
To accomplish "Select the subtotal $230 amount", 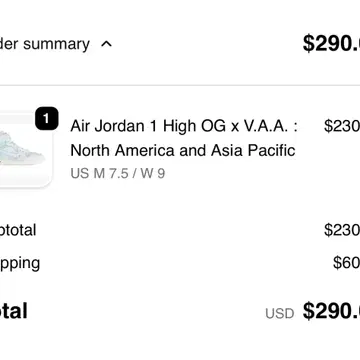I will 342,230.
